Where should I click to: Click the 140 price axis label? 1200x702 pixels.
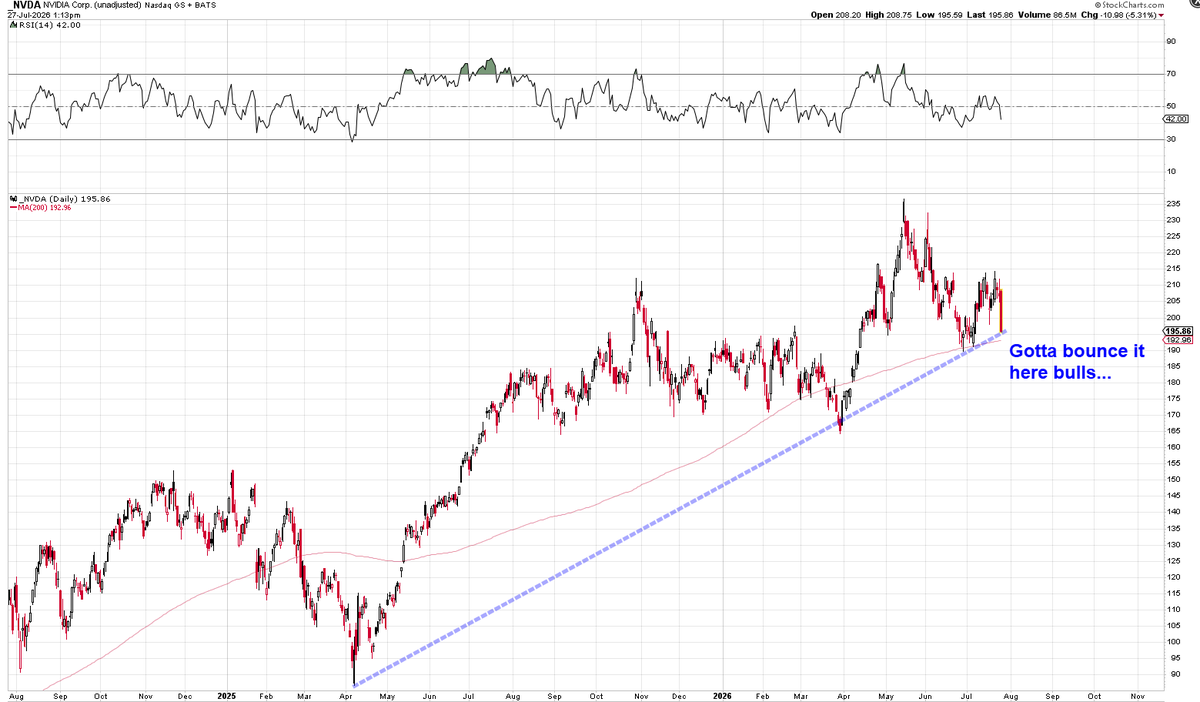(x=1172, y=511)
